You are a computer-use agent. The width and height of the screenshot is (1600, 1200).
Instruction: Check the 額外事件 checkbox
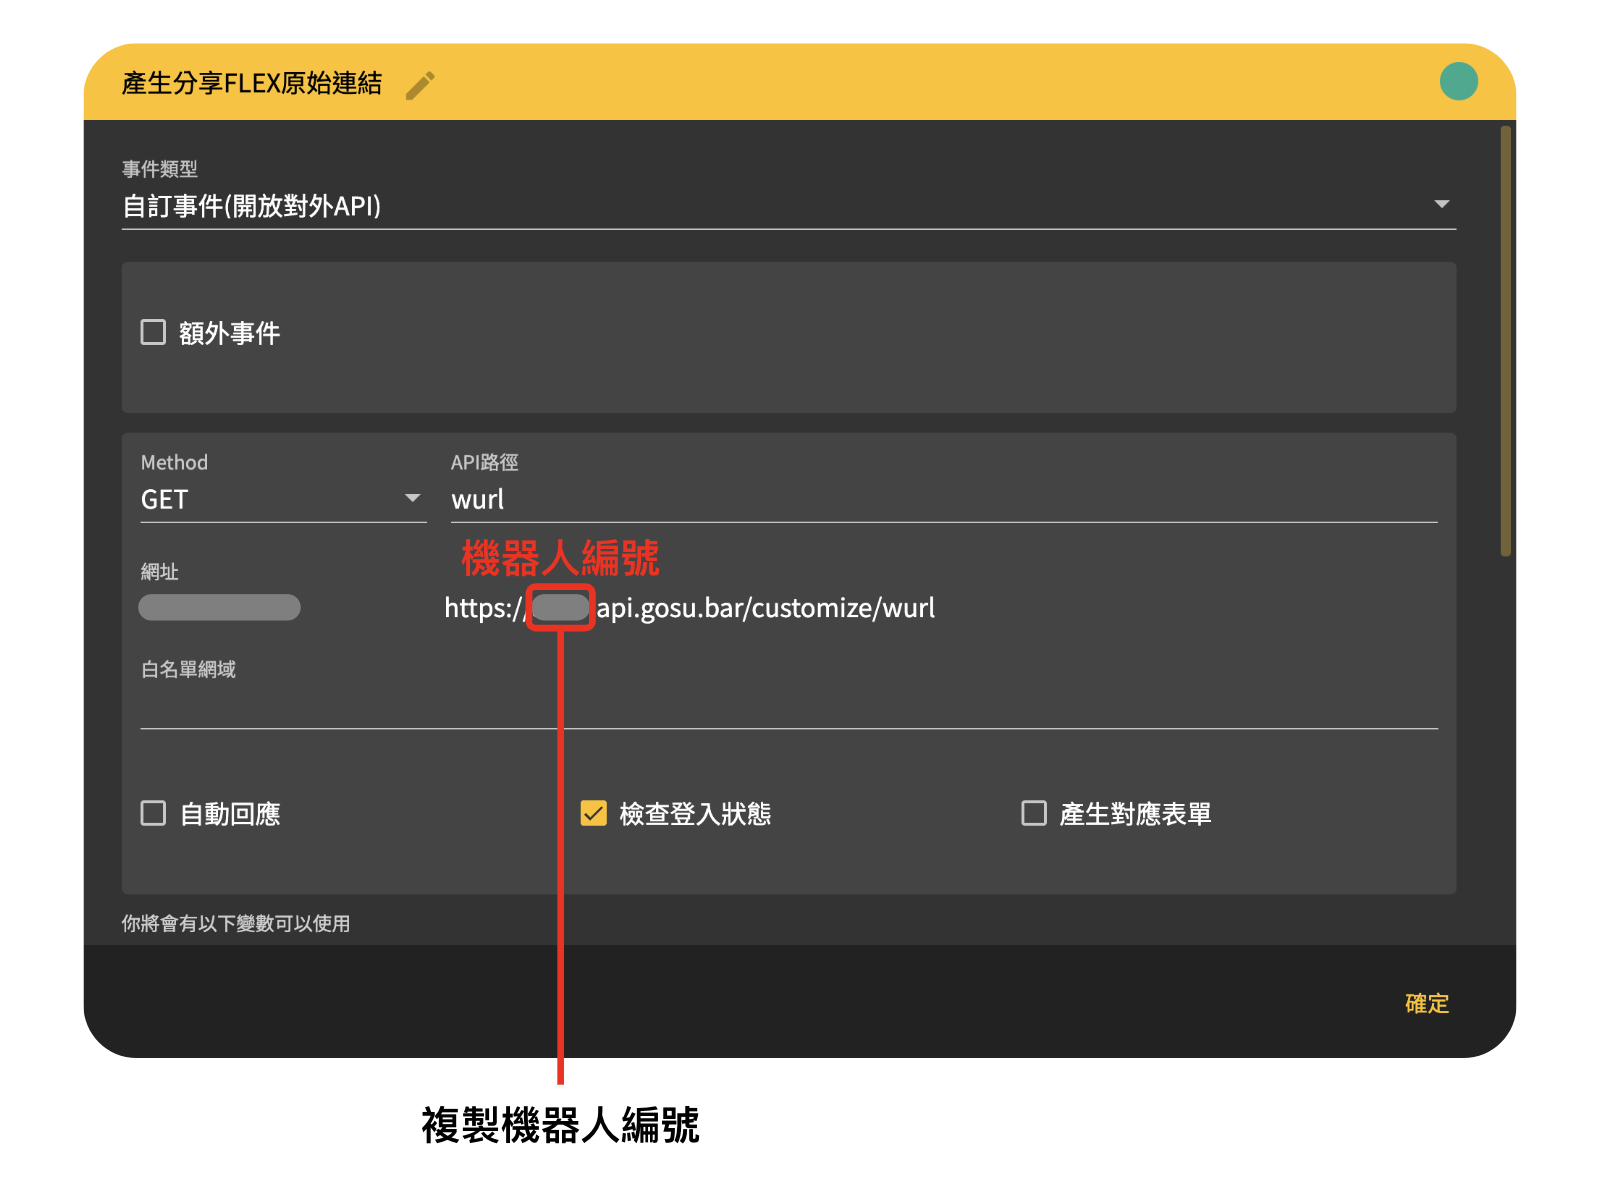tap(153, 332)
